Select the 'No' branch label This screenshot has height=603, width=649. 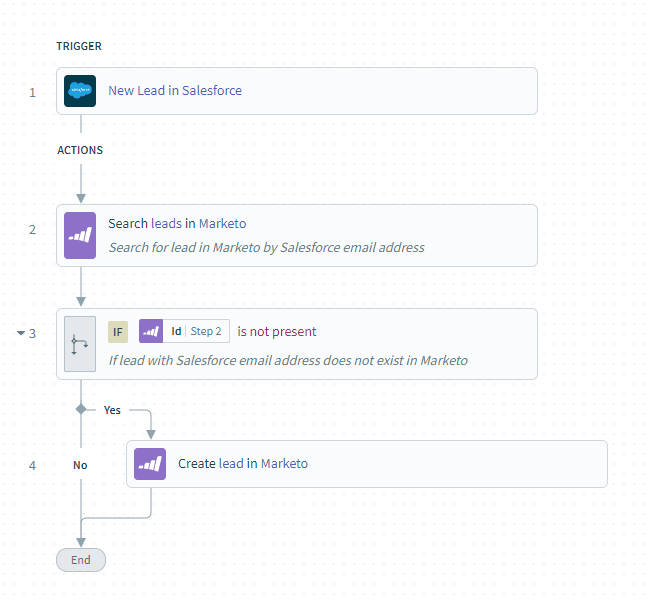80,465
